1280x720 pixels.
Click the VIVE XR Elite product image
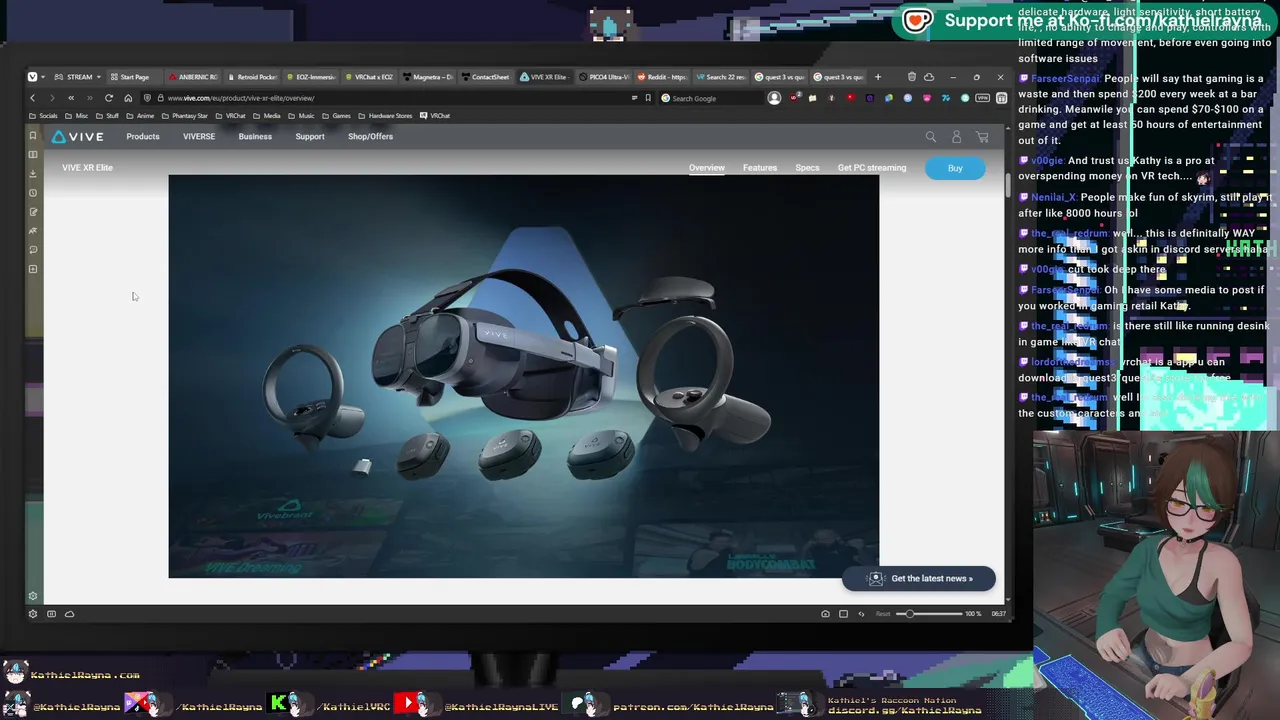click(524, 376)
